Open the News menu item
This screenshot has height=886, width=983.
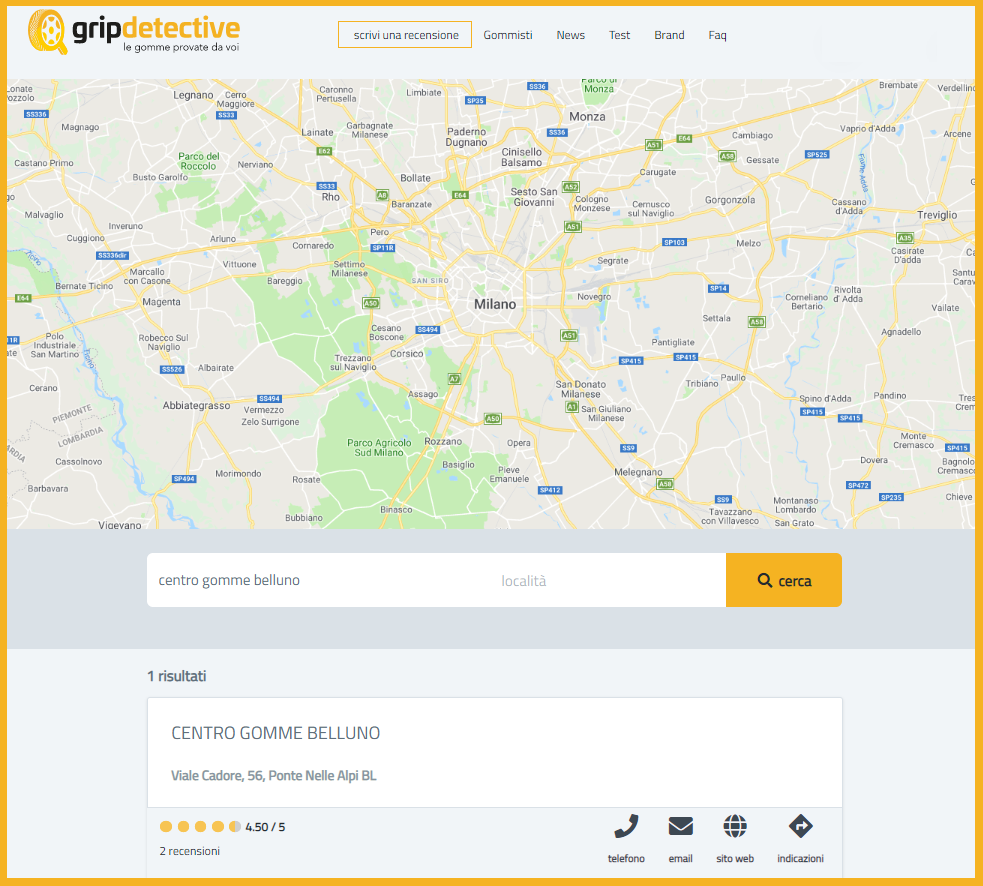click(571, 35)
